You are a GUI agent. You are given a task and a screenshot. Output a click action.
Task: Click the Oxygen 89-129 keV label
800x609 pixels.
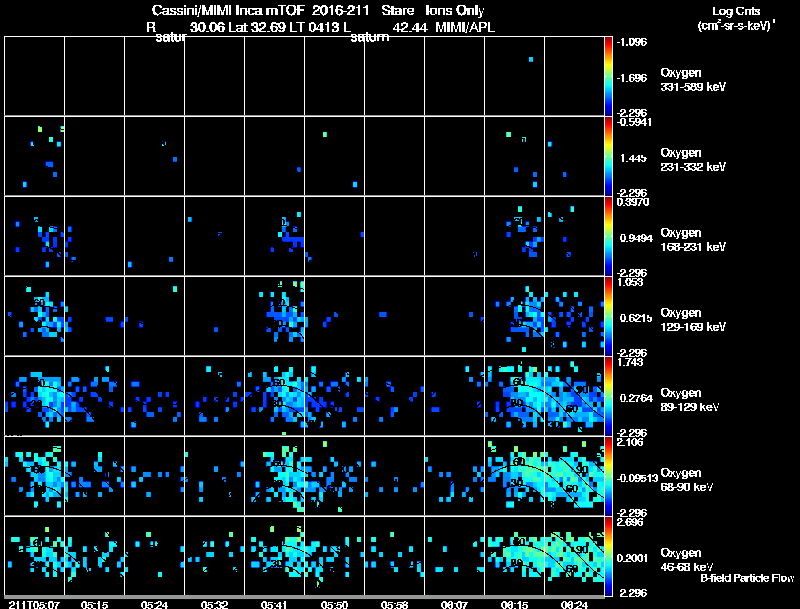690,400
